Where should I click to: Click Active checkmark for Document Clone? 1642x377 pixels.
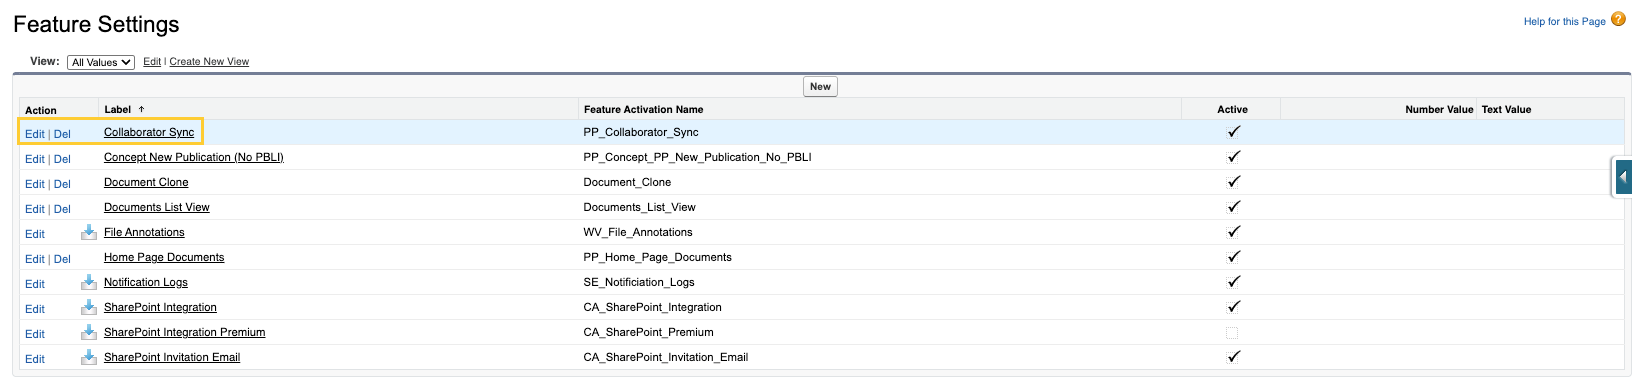pyautogui.click(x=1233, y=182)
